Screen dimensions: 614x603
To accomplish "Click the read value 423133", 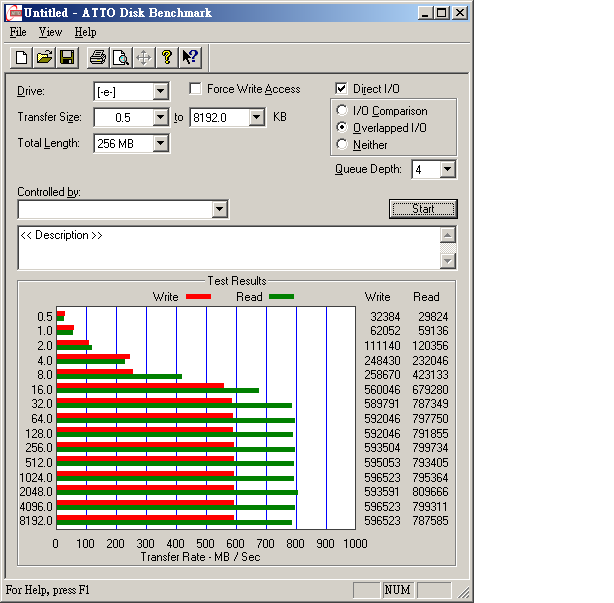I will [430, 375].
